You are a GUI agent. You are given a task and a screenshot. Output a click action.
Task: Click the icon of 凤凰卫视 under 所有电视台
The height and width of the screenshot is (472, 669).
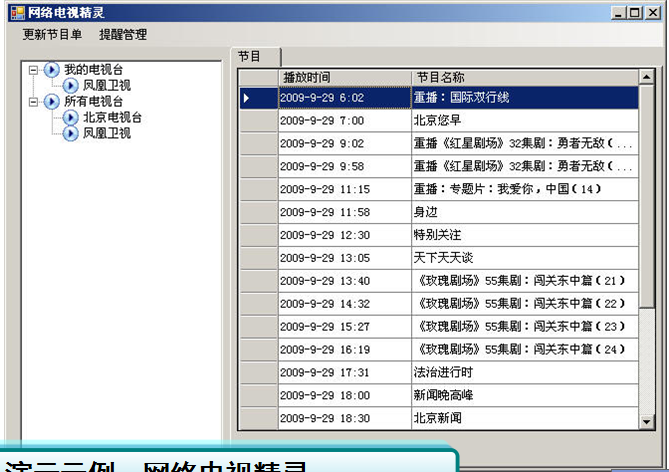(x=71, y=134)
